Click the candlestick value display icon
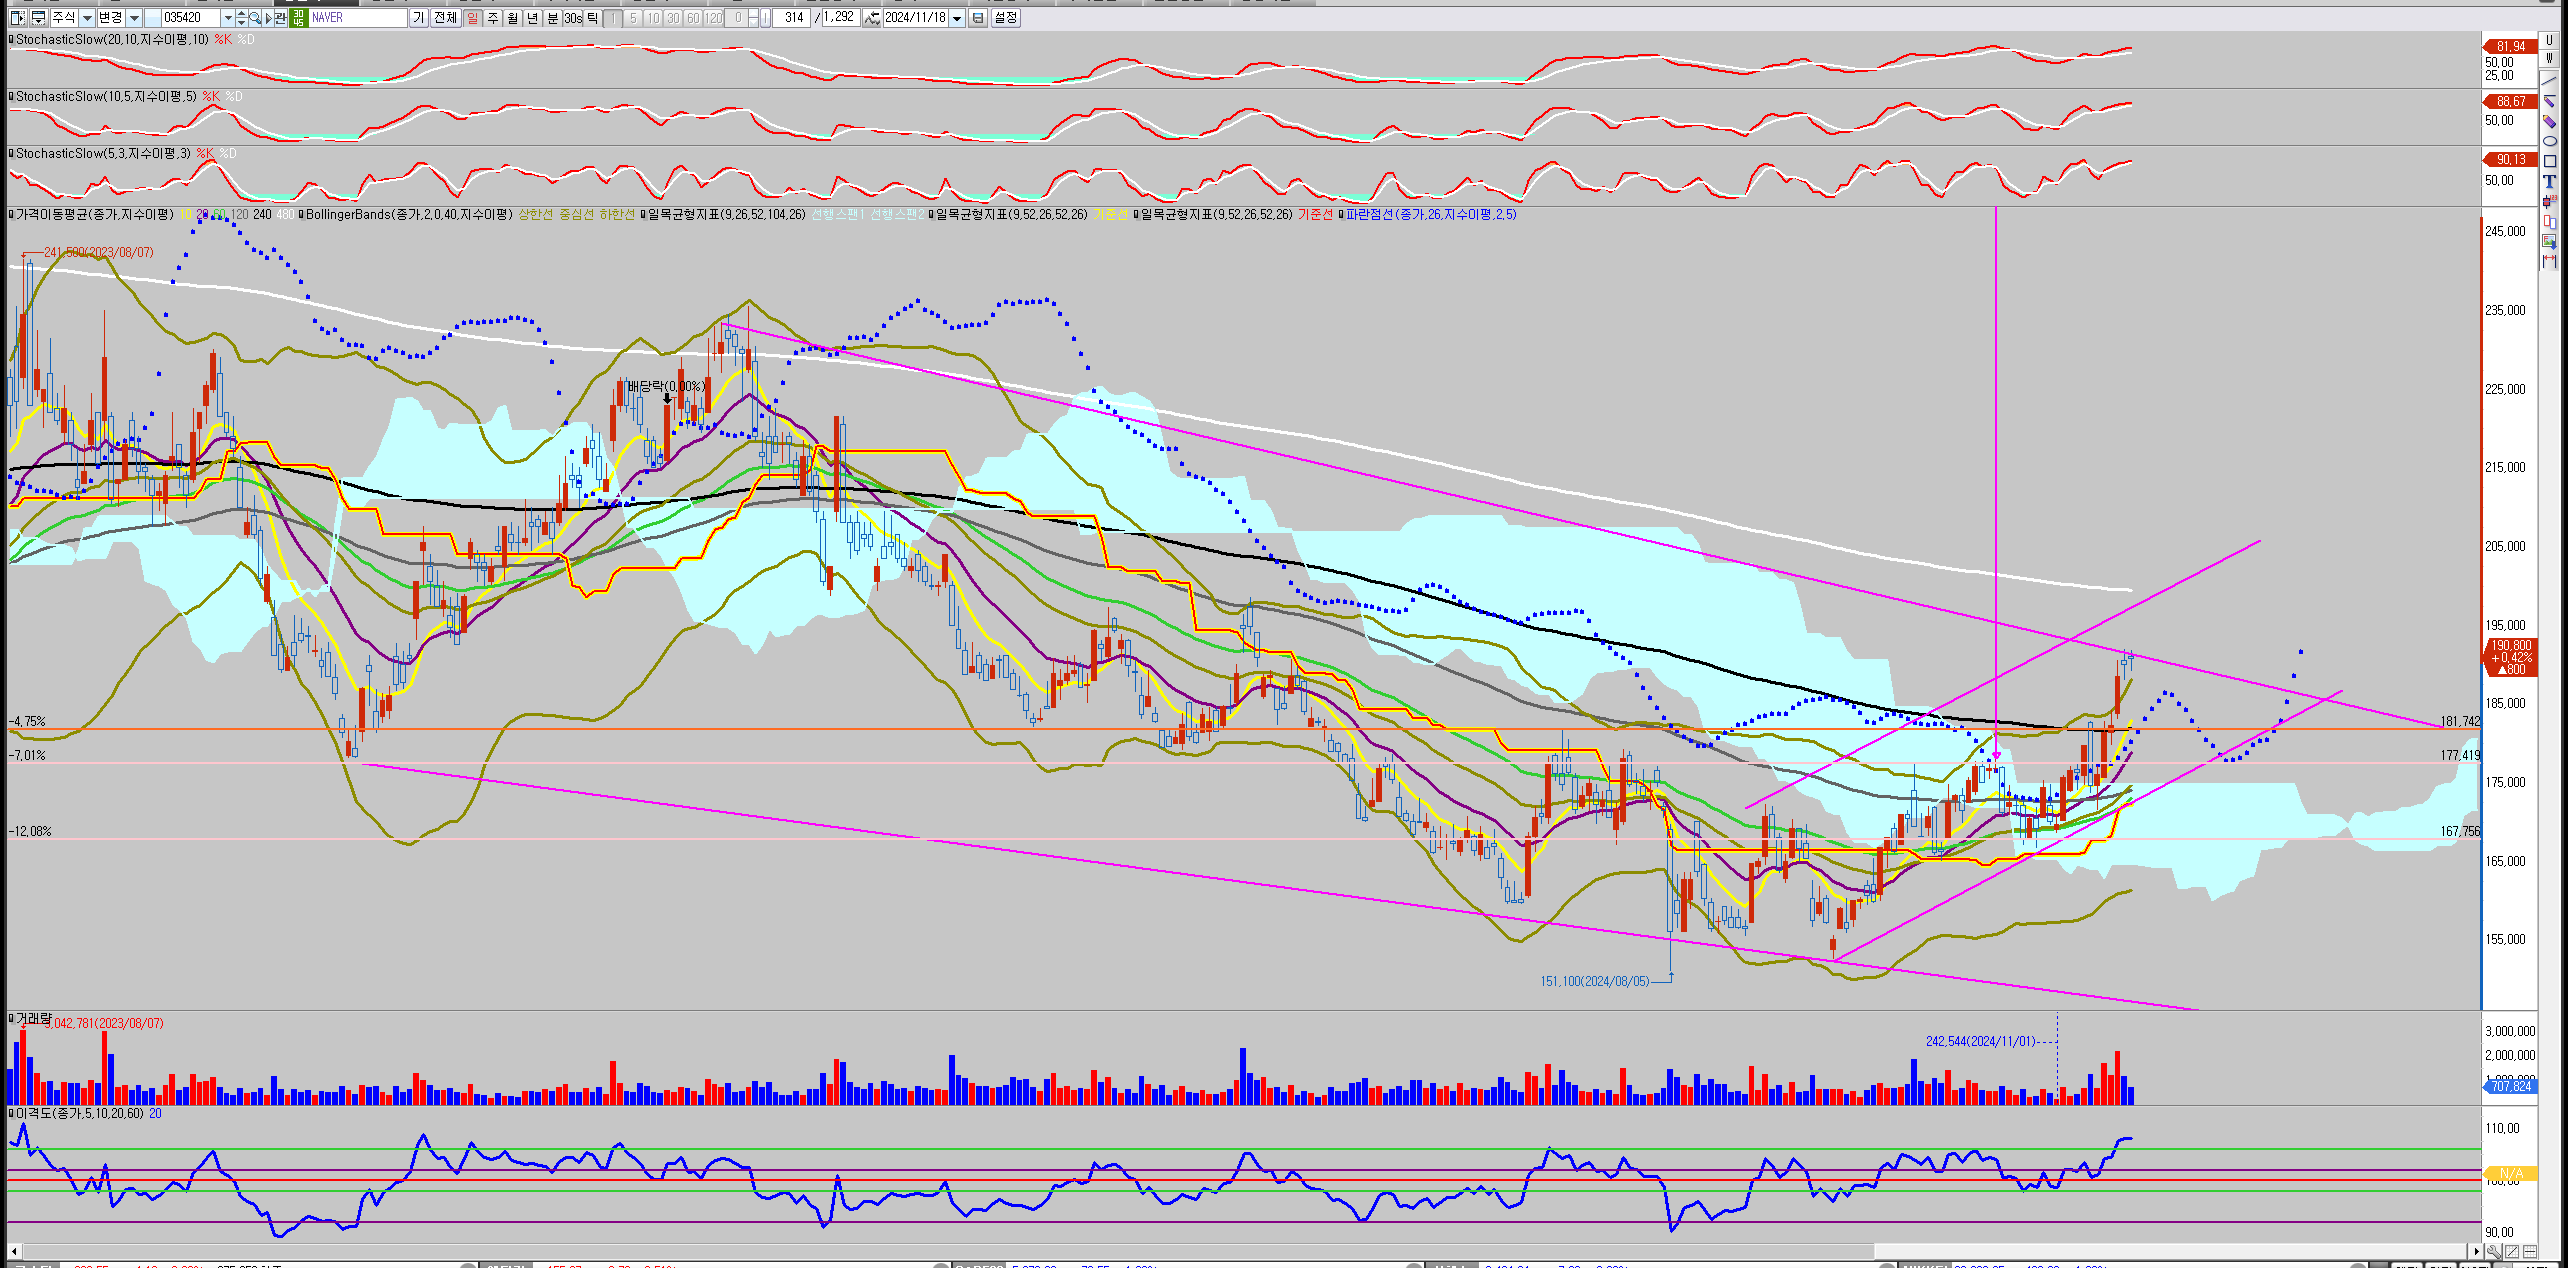The width and height of the screenshot is (2568, 1268). [2550, 201]
